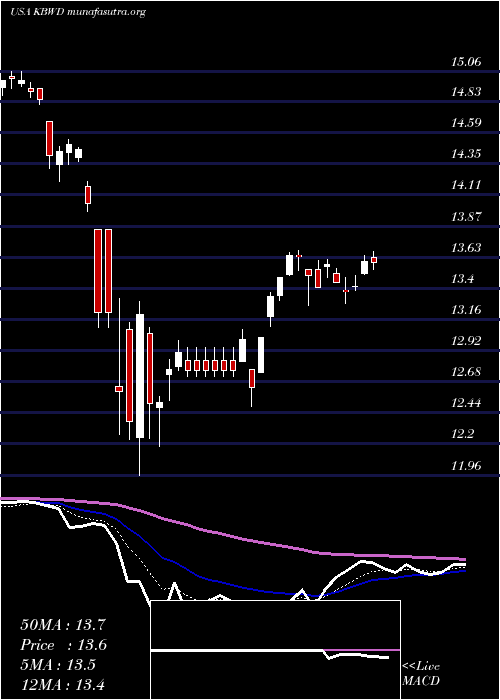The height and width of the screenshot is (700, 500).
Task: Click the 12MA : 13.4 reading
Action: click(62, 684)
